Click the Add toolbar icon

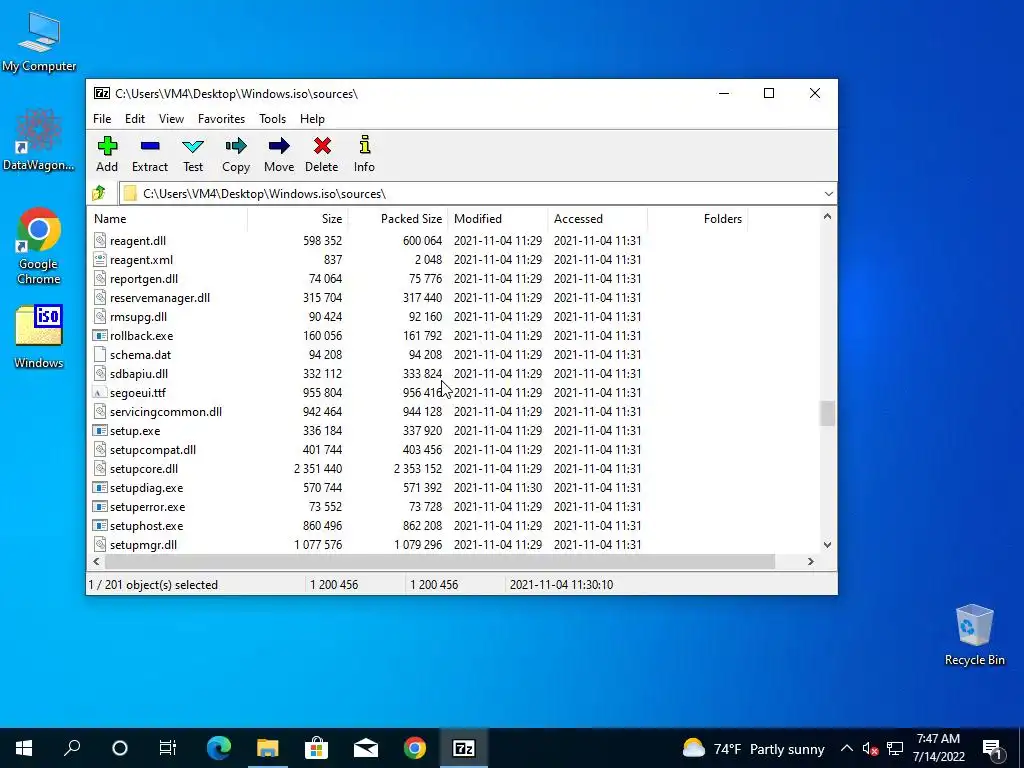coord(107,146)
